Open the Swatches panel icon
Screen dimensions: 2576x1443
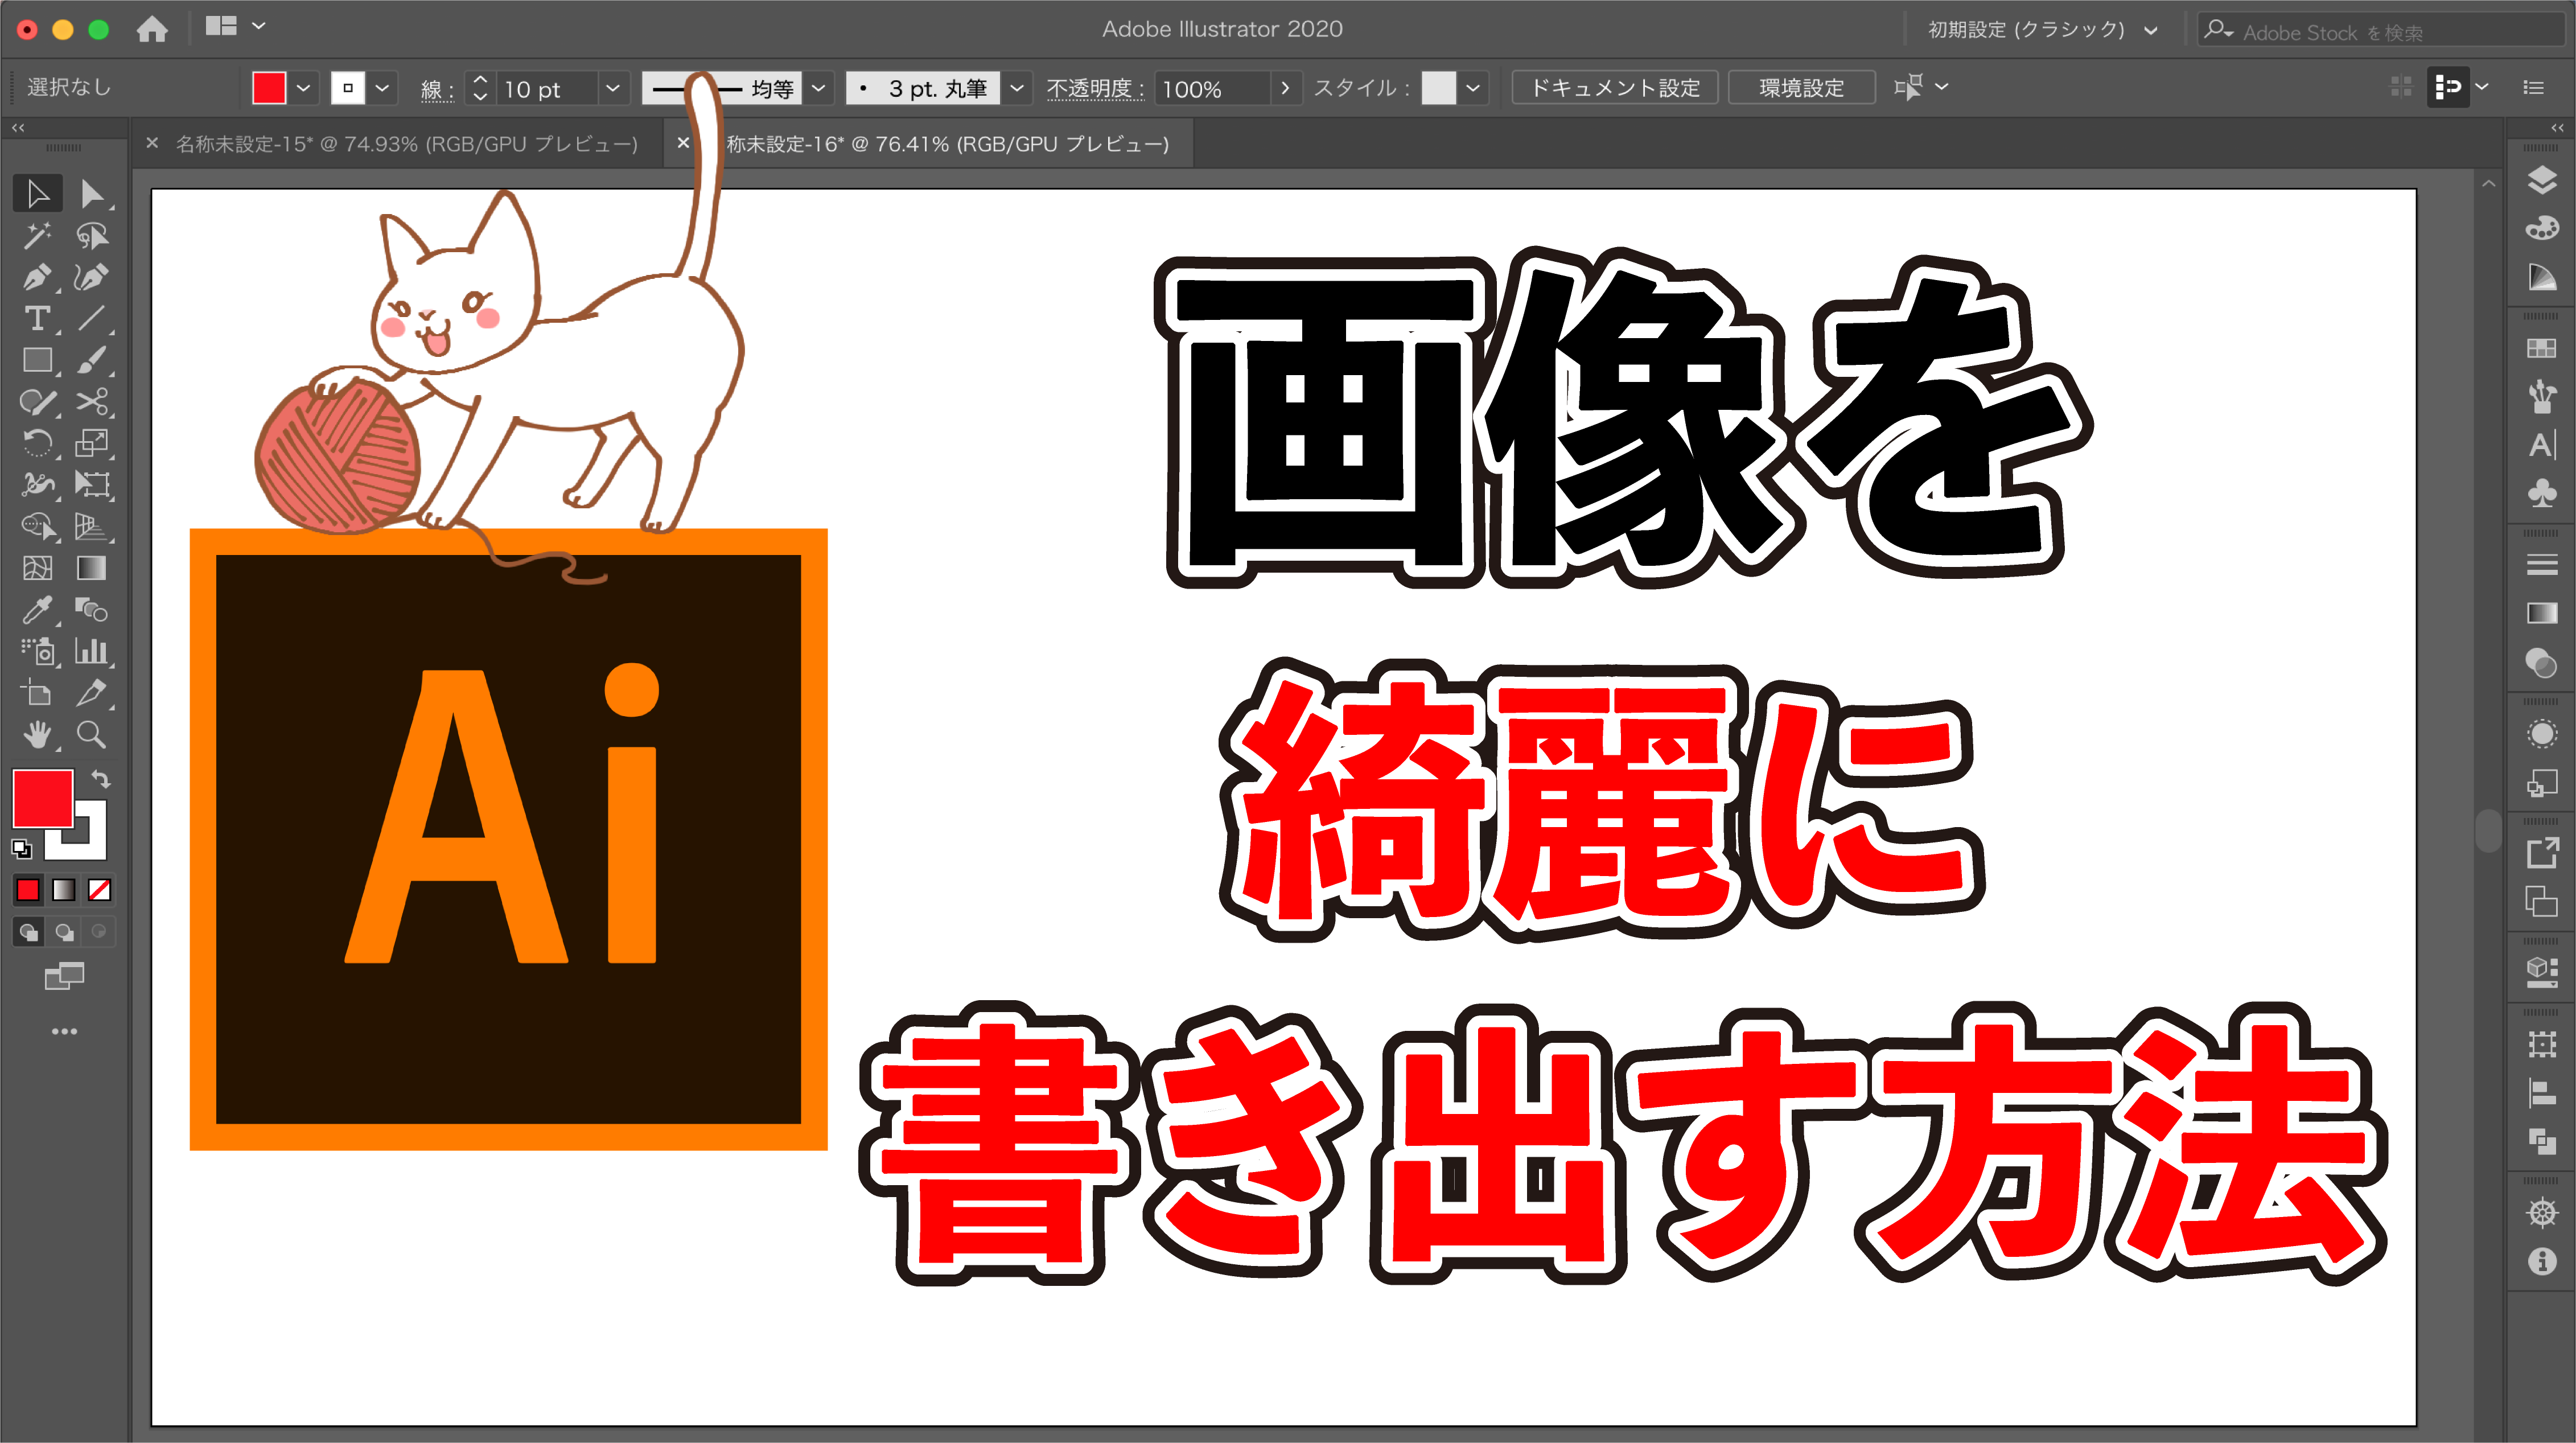coord(2541,348)
